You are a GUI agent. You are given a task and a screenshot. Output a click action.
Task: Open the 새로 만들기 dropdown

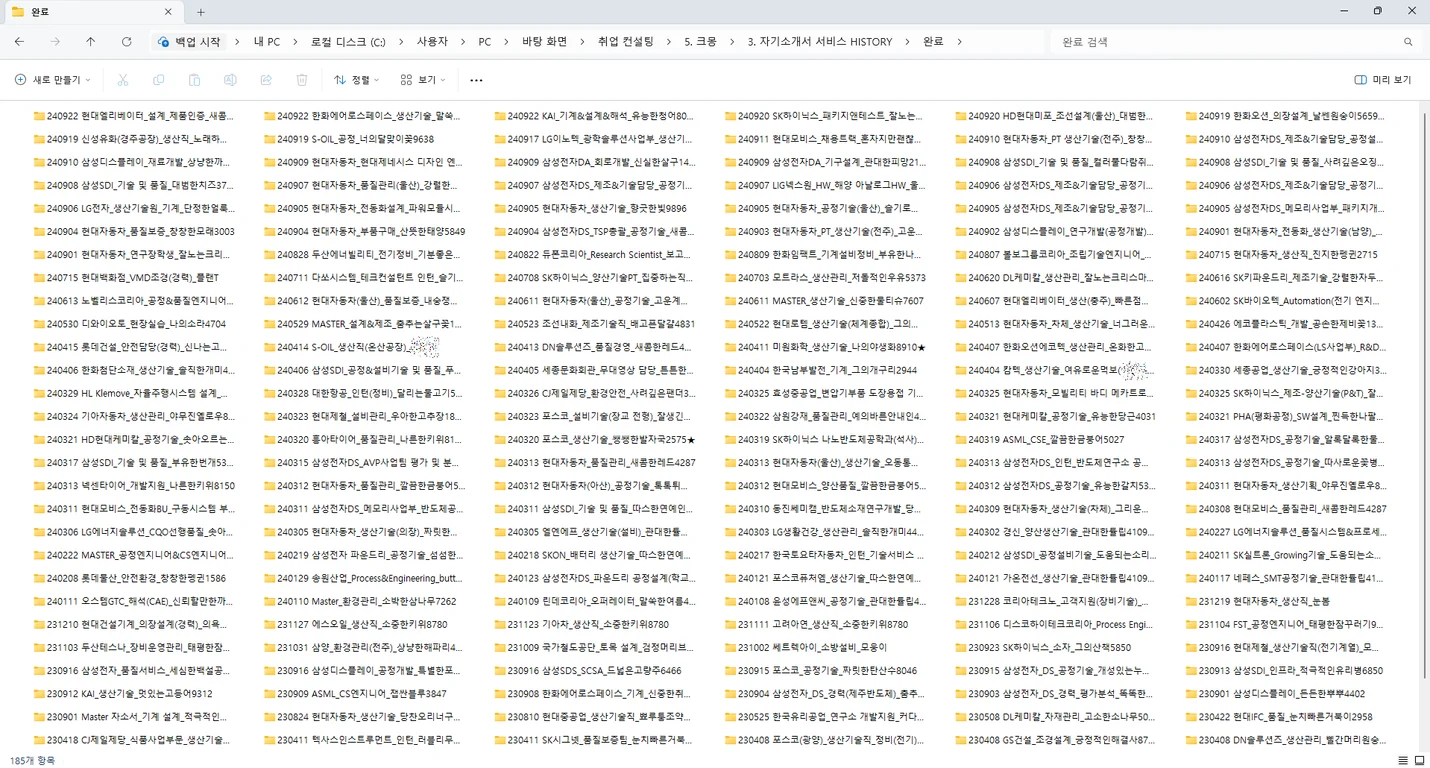click(53, 80)
